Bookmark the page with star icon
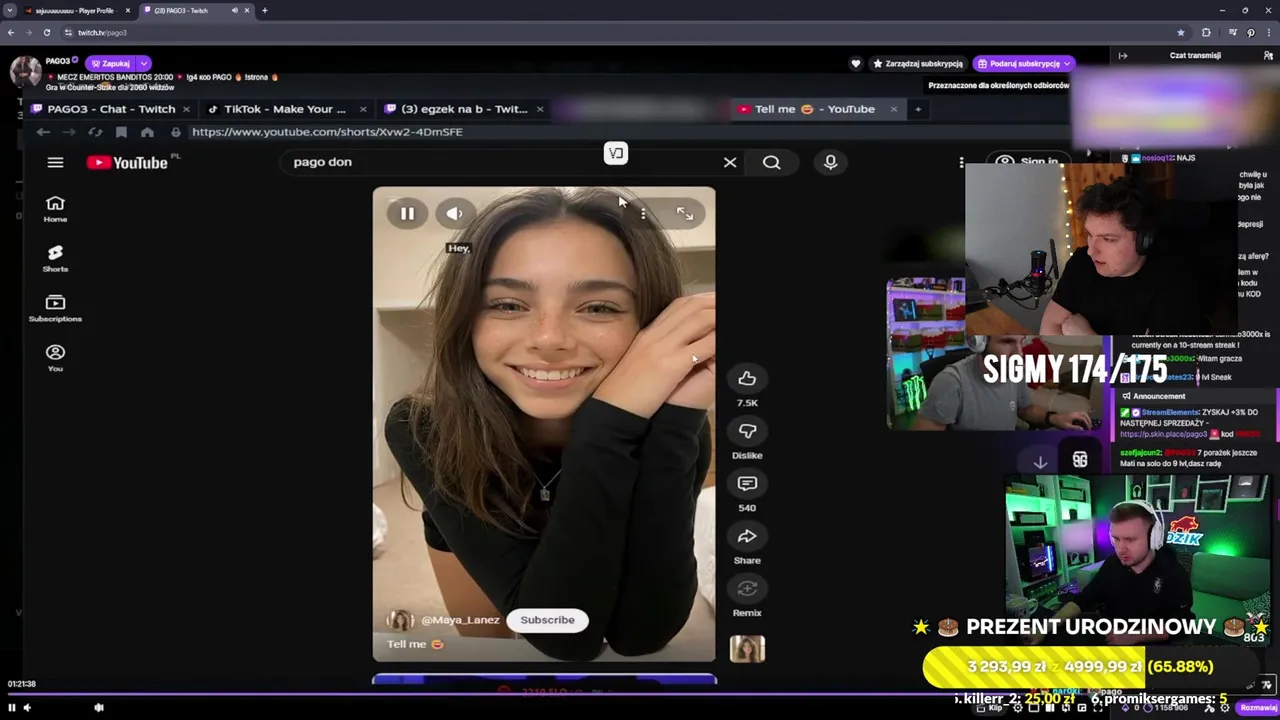Image resolution: width=1280 pixels, height=720 pixels. click(1180, 32)
